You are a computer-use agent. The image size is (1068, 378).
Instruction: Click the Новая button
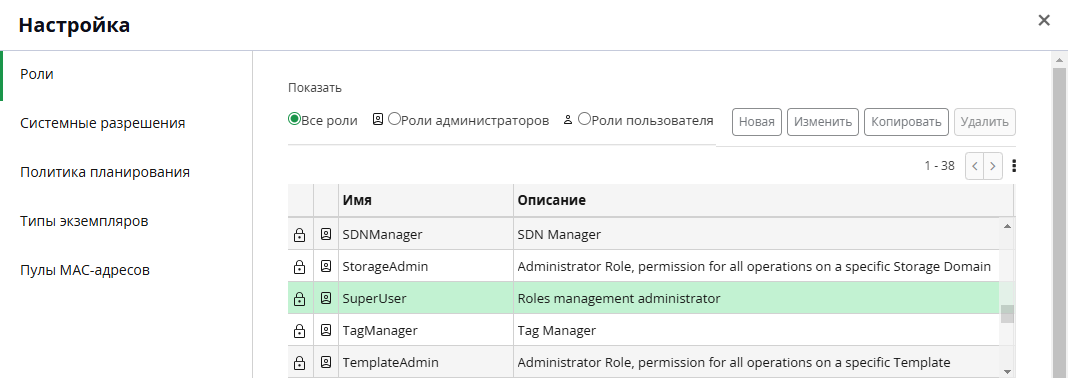tap(757, 122)
